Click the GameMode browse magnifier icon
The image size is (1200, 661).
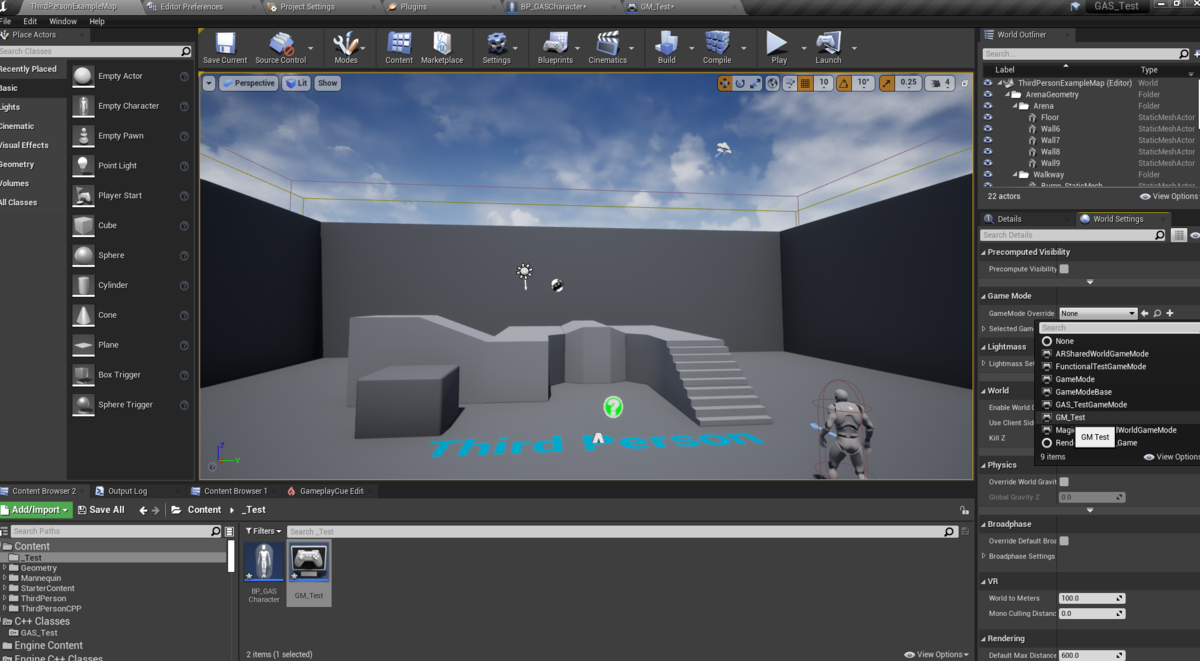(1157, 314)
